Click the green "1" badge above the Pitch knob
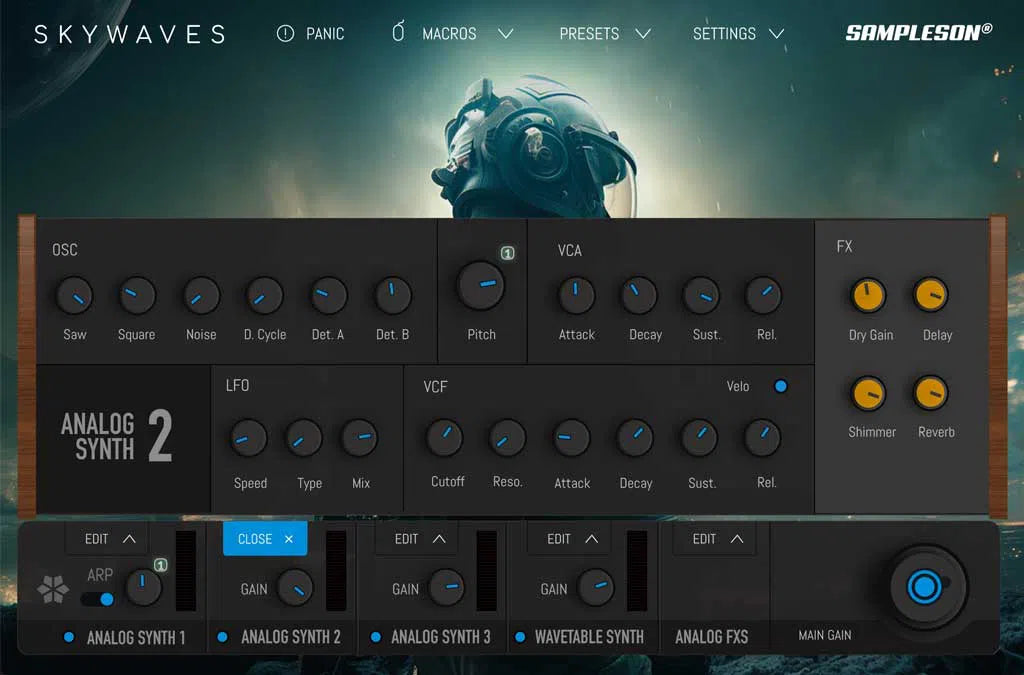The height and width of the screenshot is (675, 1024). point(508,254)
